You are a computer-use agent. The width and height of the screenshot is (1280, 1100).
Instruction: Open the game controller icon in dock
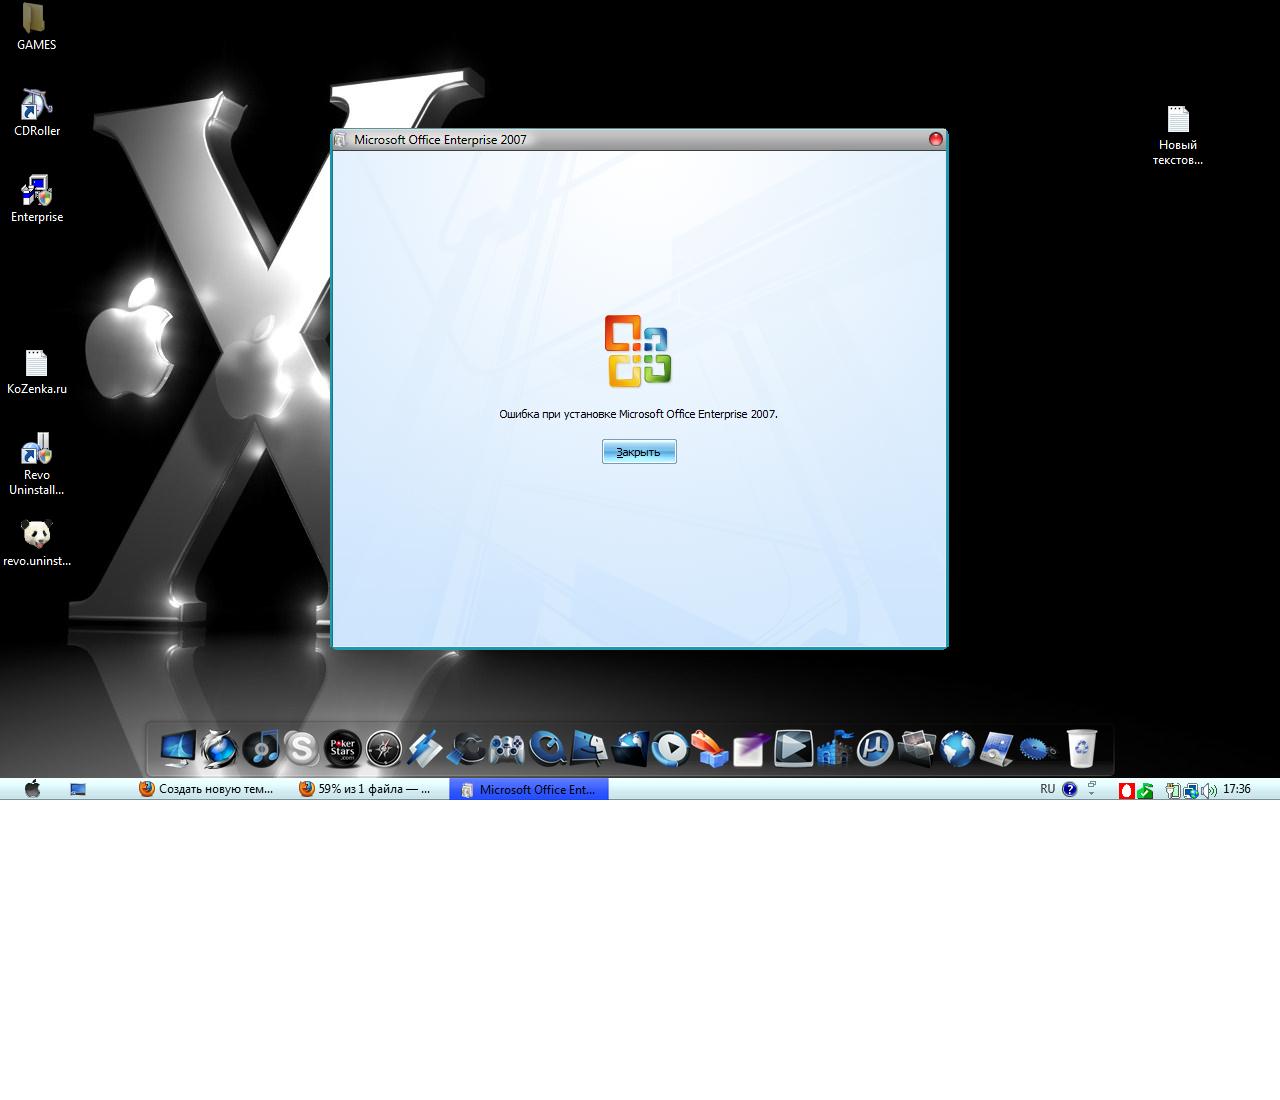click(x=507, y=748)
